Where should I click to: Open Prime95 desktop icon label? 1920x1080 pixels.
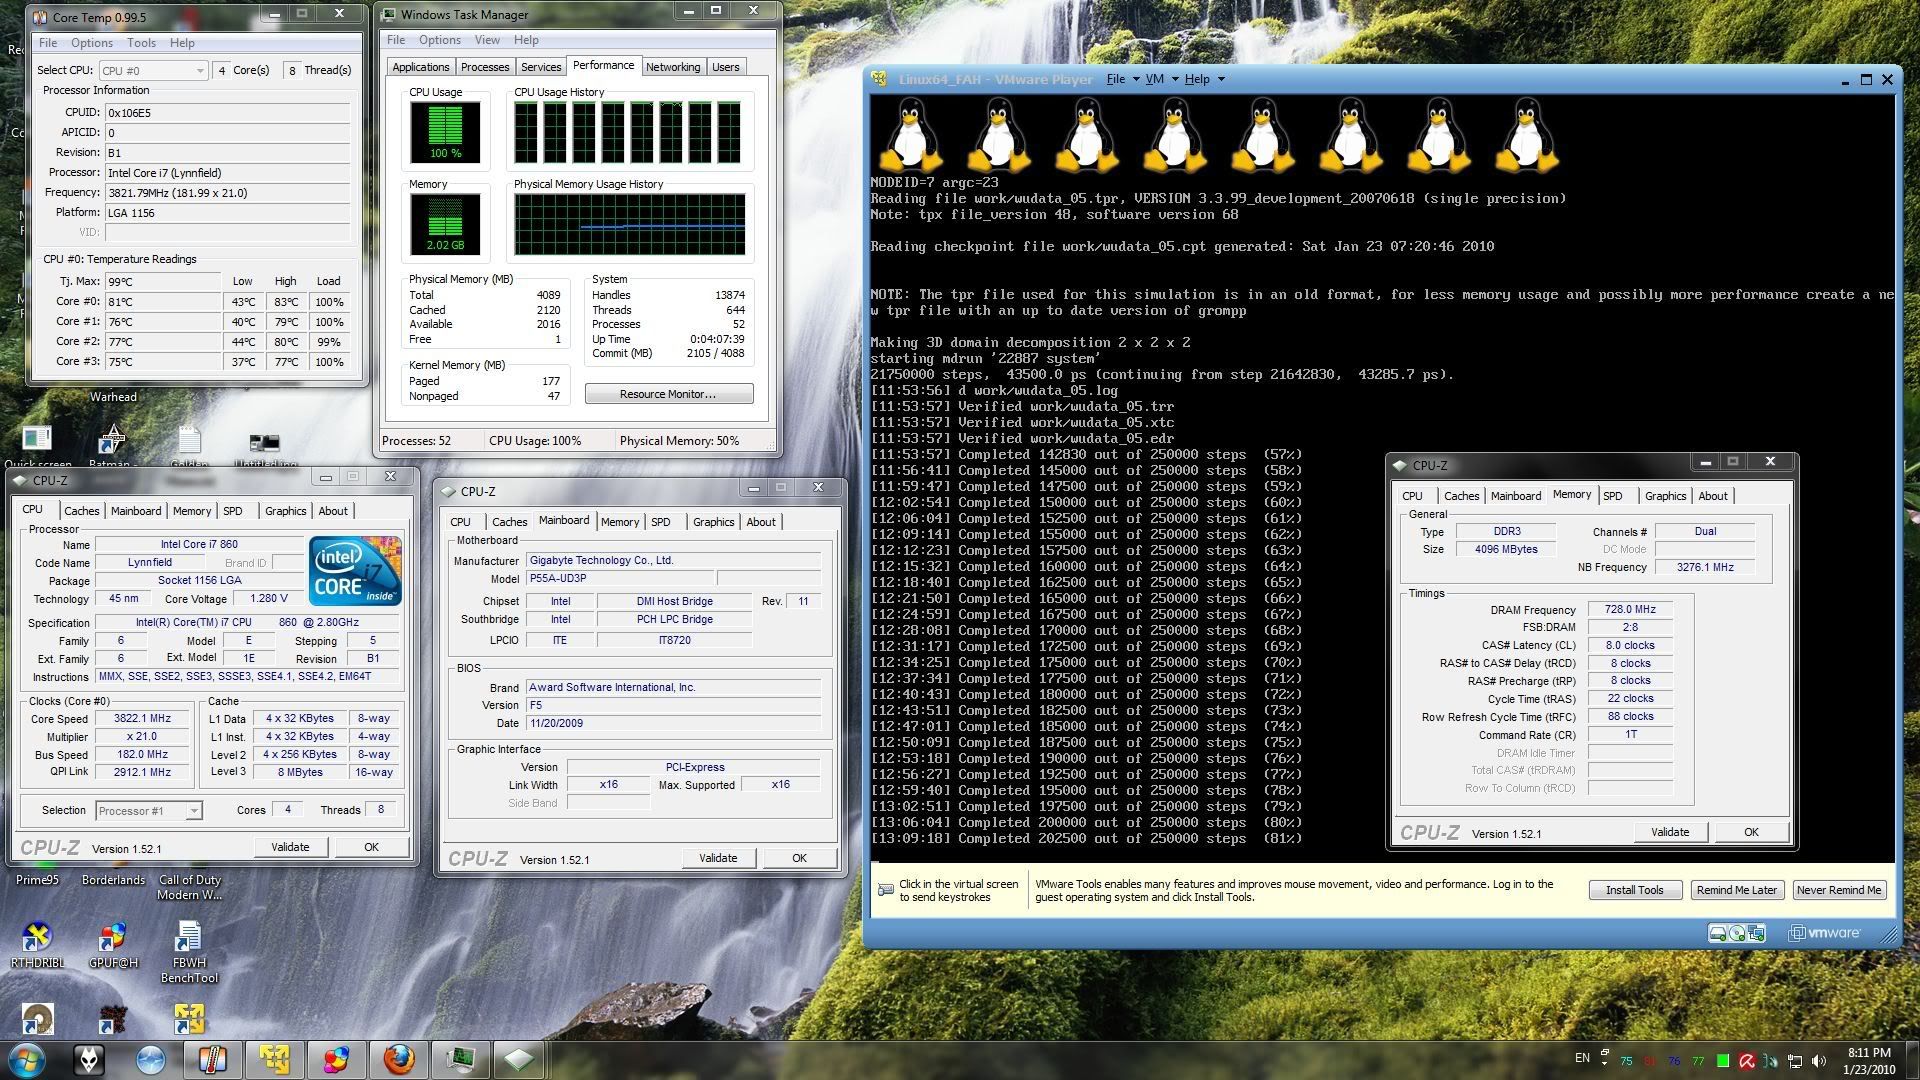pyautogui.click(x=37, y=880)
